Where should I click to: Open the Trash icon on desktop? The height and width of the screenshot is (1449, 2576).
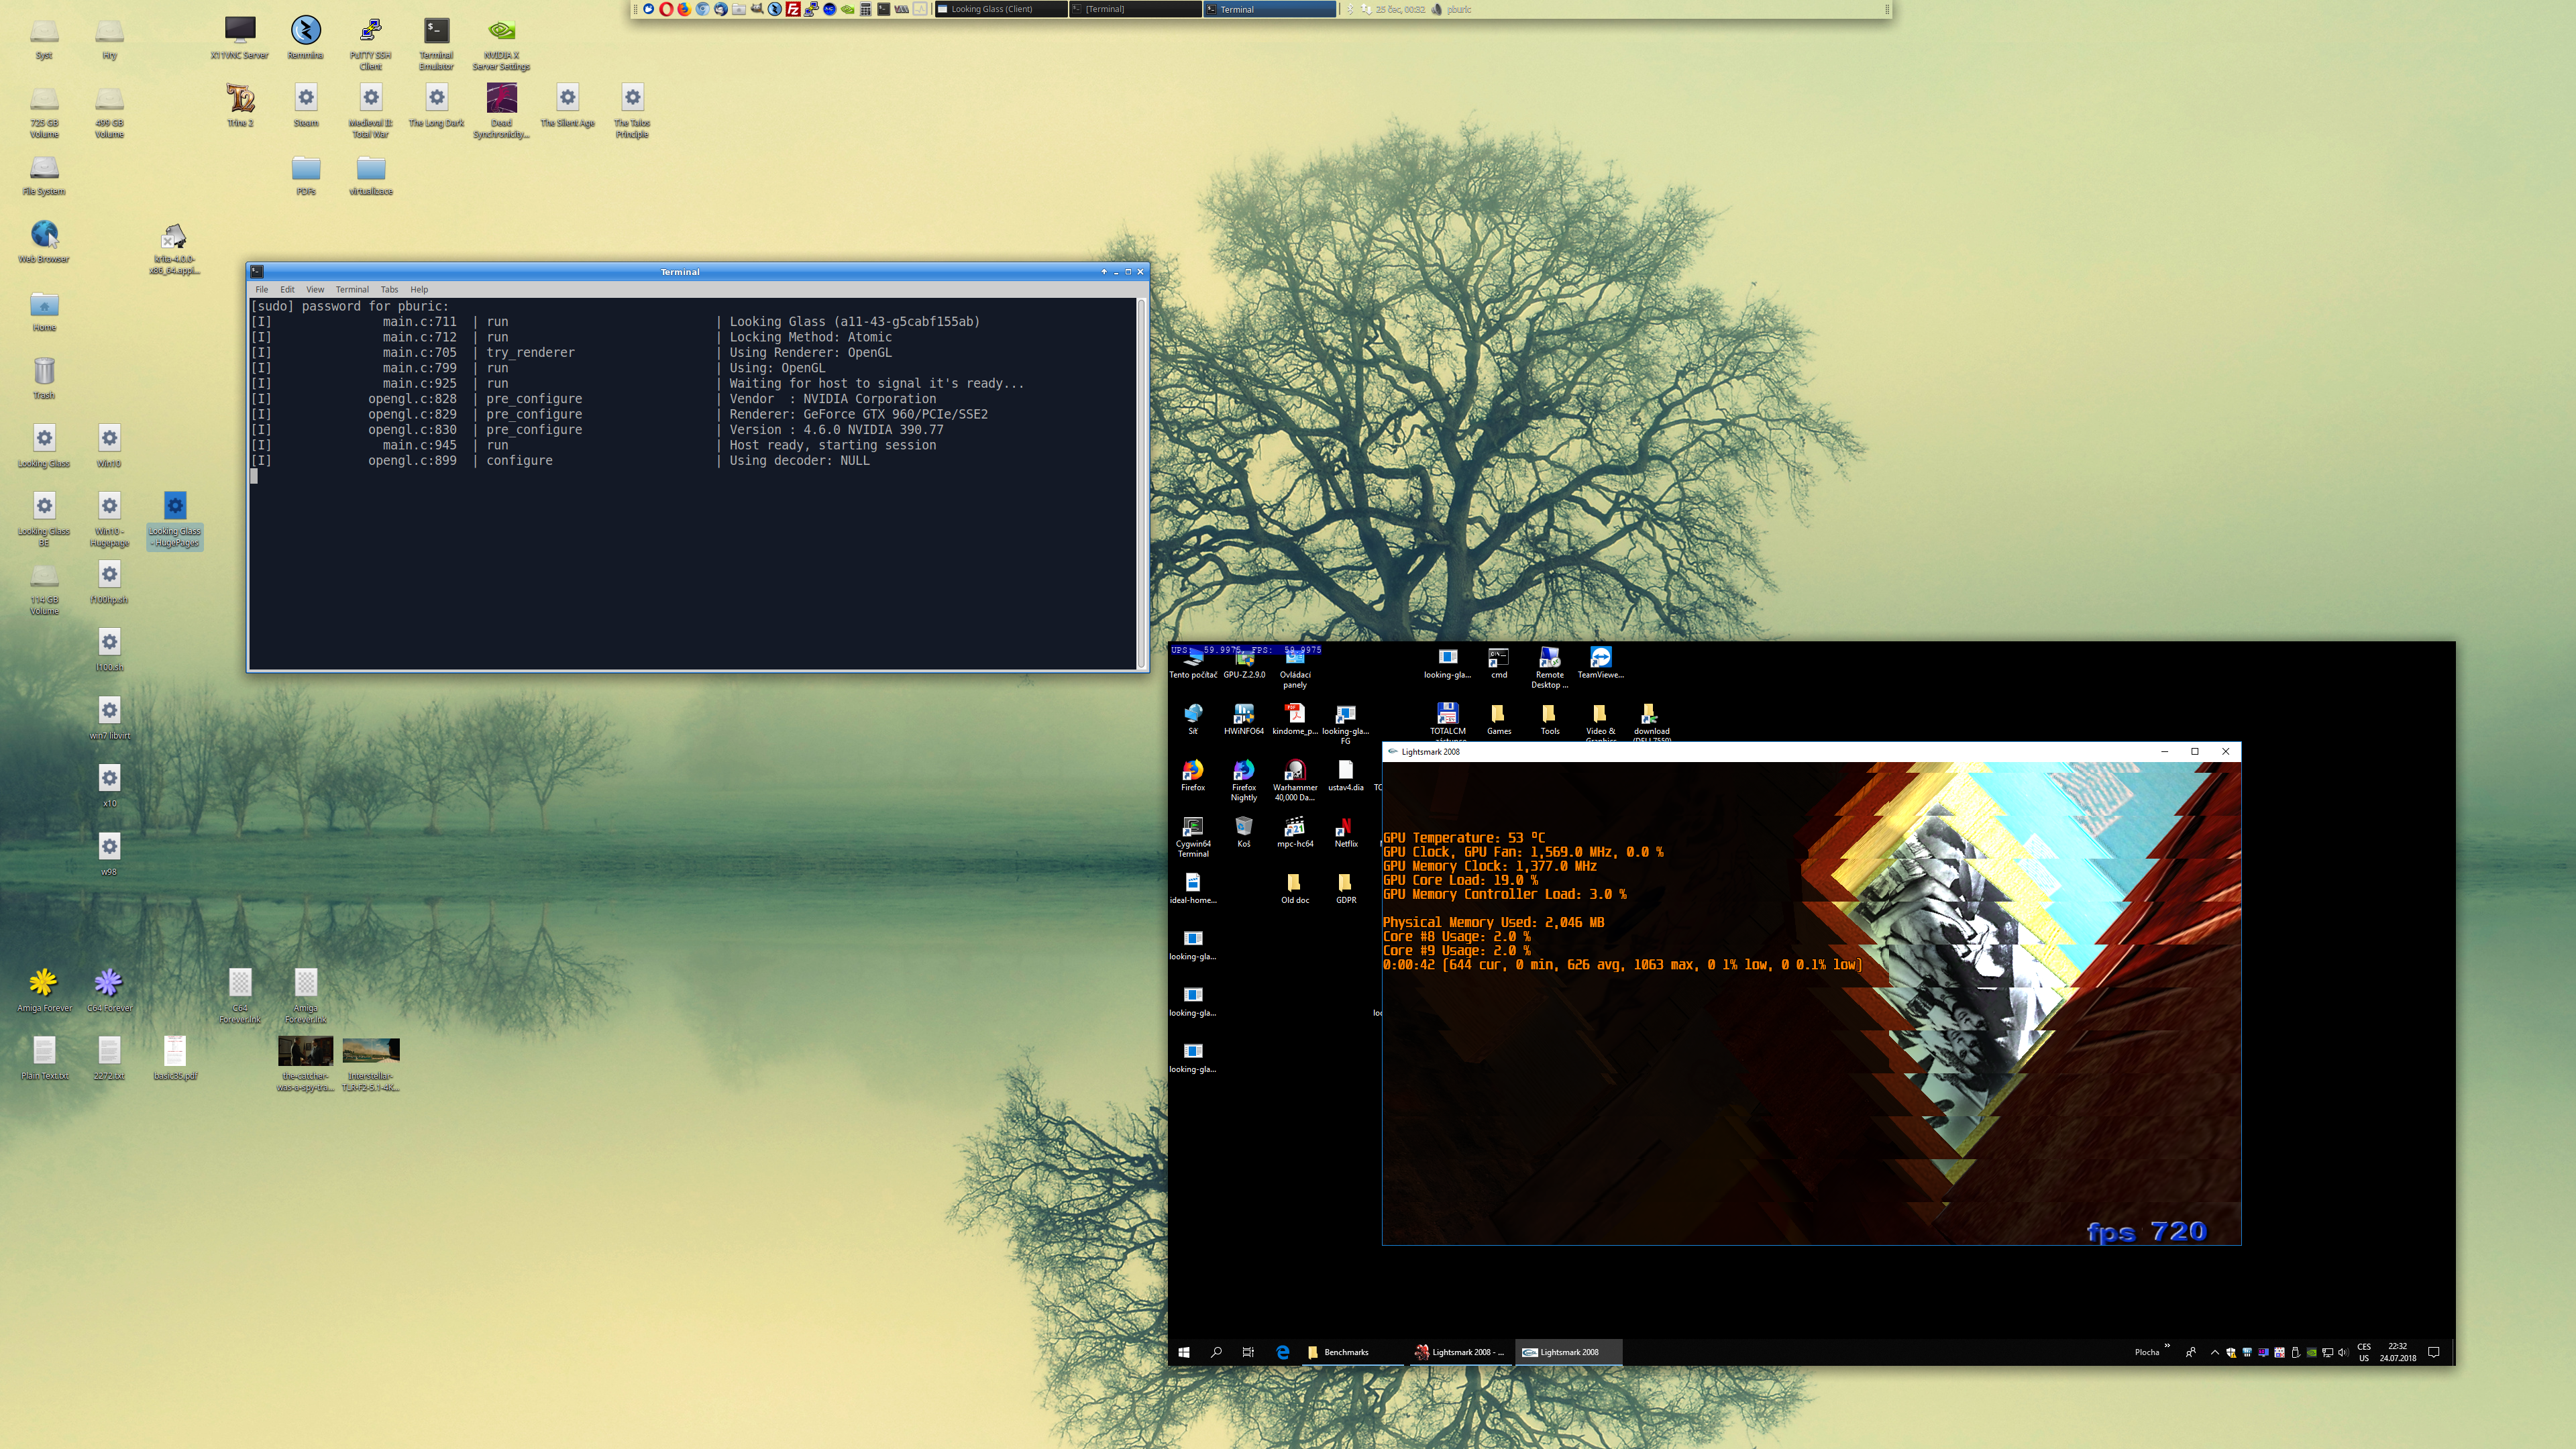point(44,378)
